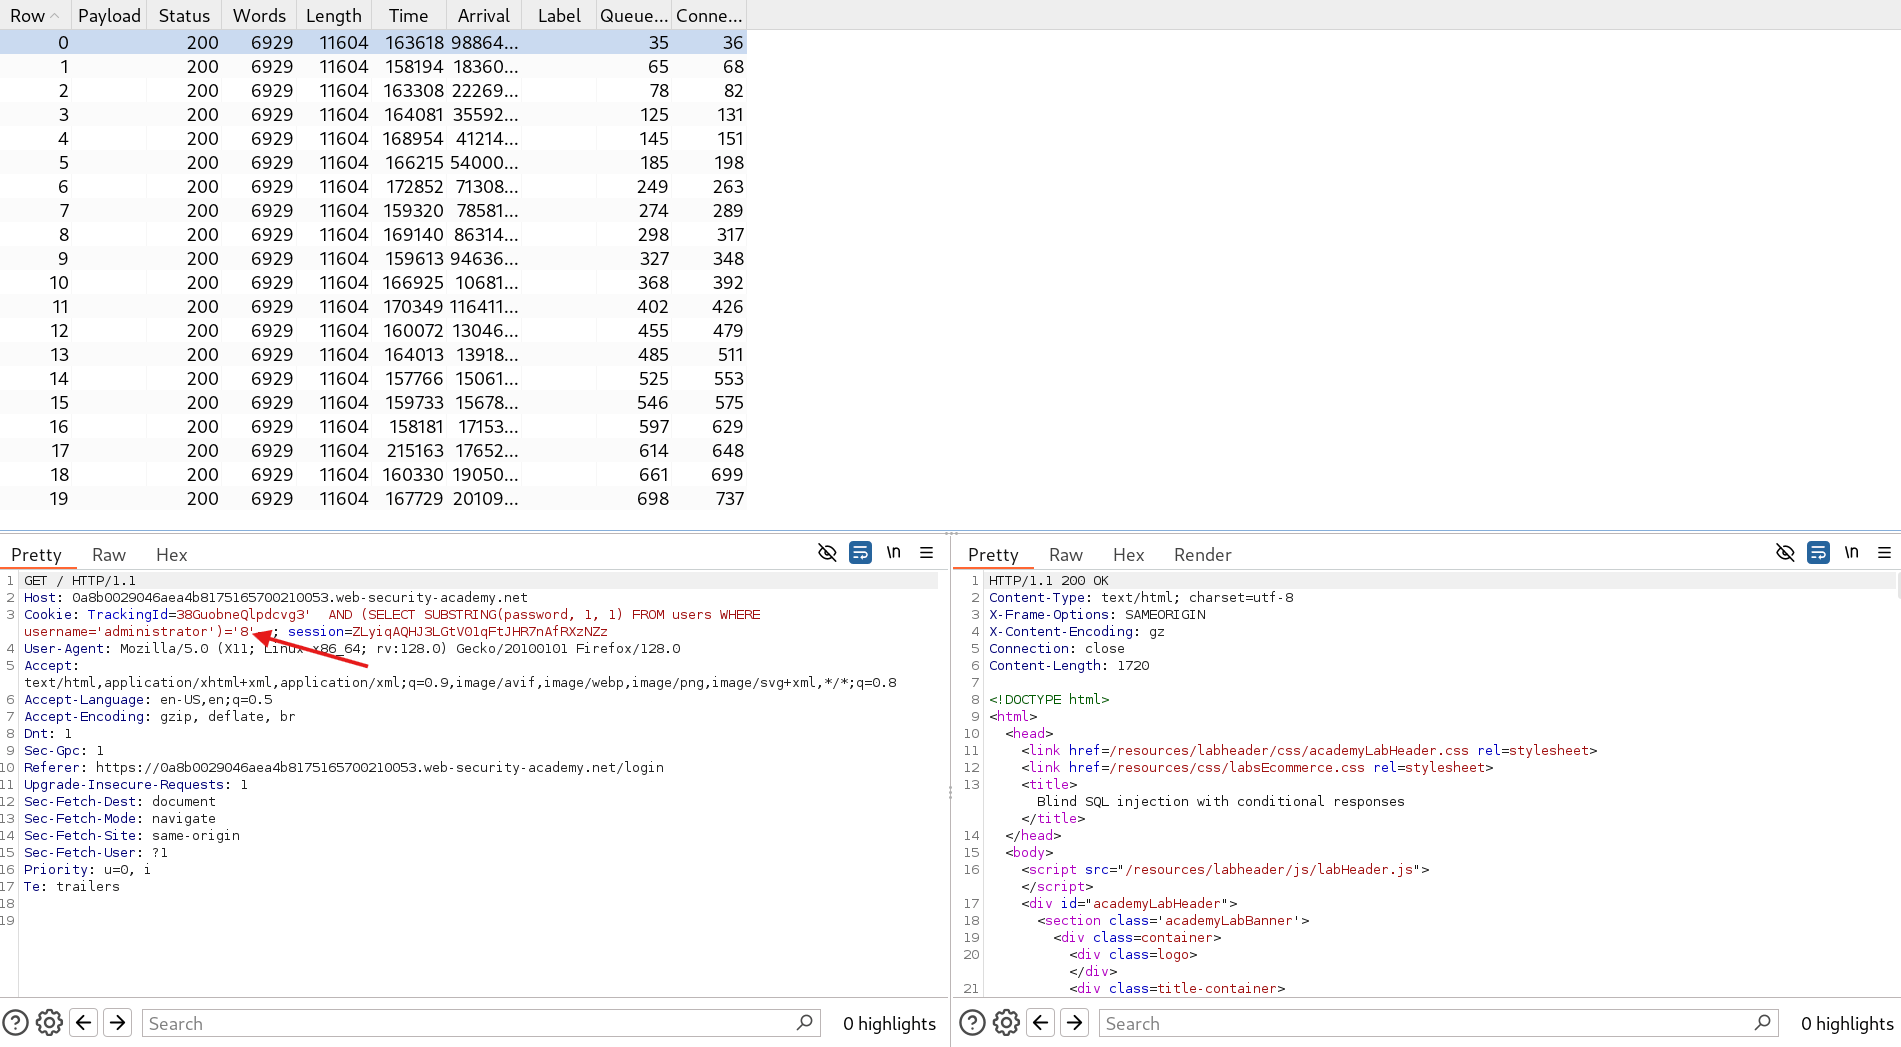Click the labHeader.js script line in response
The width and height of the screenshot is (1901, 1047).
pos(1225,869)
